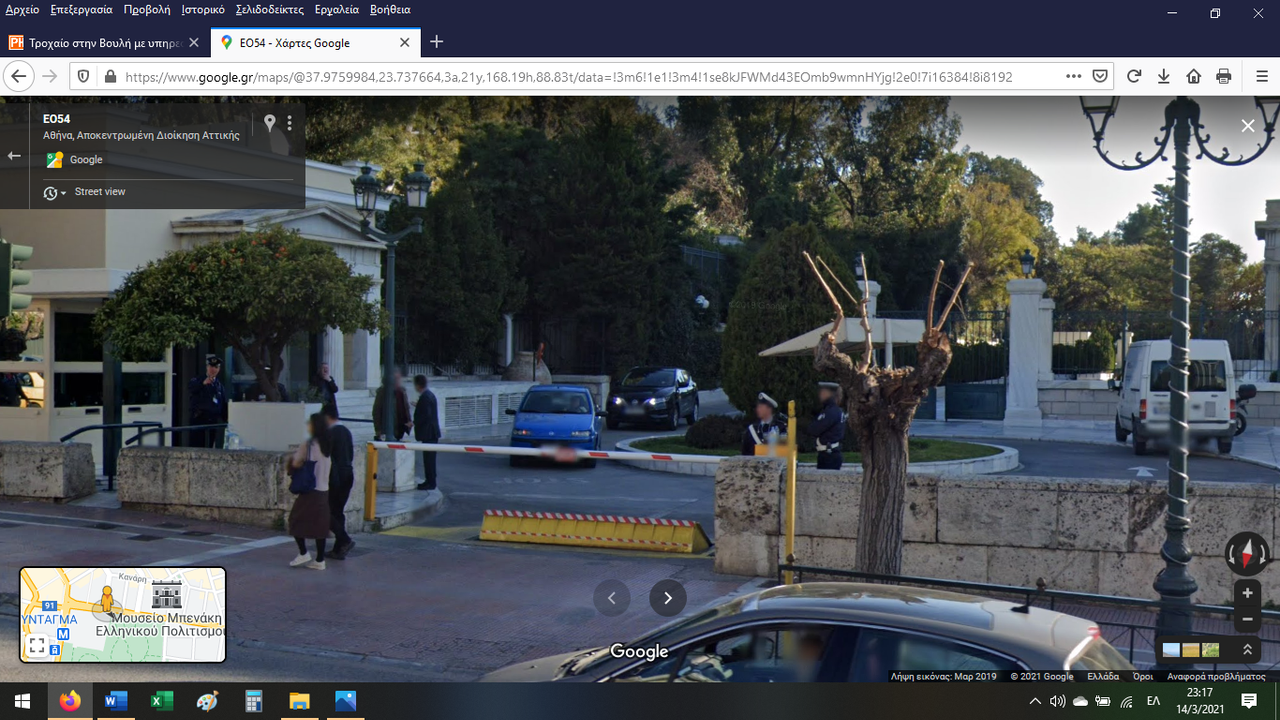Select the second nearby photo thumbnail

click(x=1191, y=650)
